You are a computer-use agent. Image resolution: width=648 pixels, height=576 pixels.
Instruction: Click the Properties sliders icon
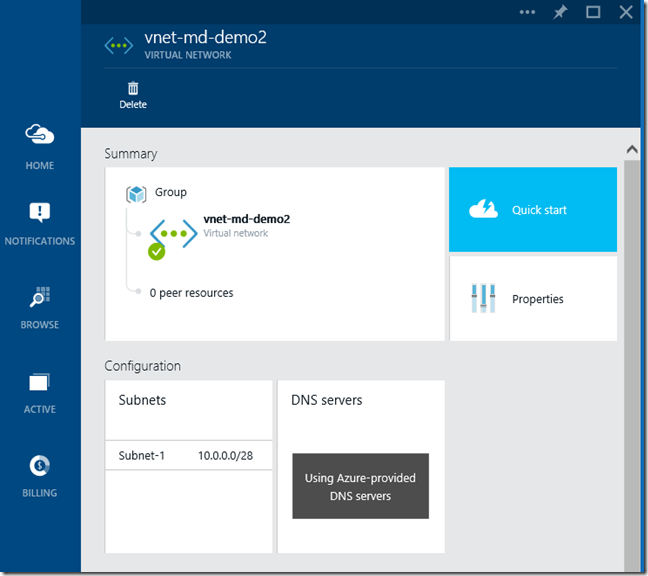click(x=483, y=298)
